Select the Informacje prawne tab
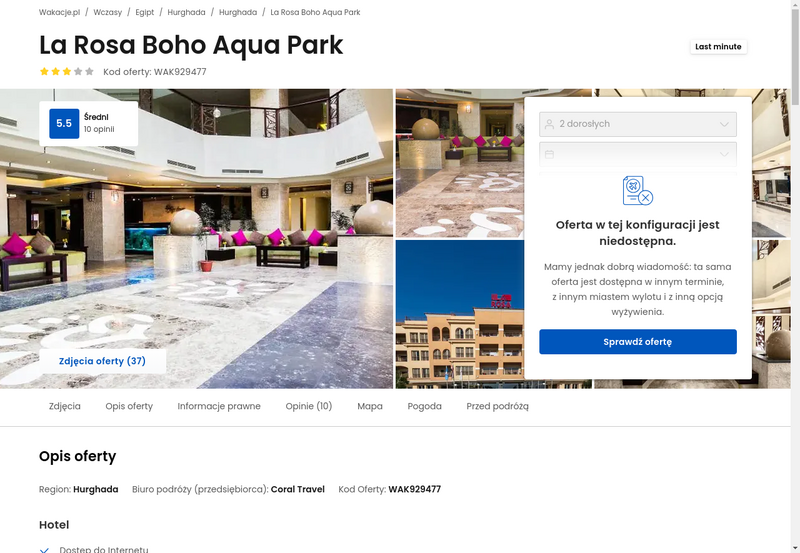Viewport: 800px width, 553px height. point(219,406)
